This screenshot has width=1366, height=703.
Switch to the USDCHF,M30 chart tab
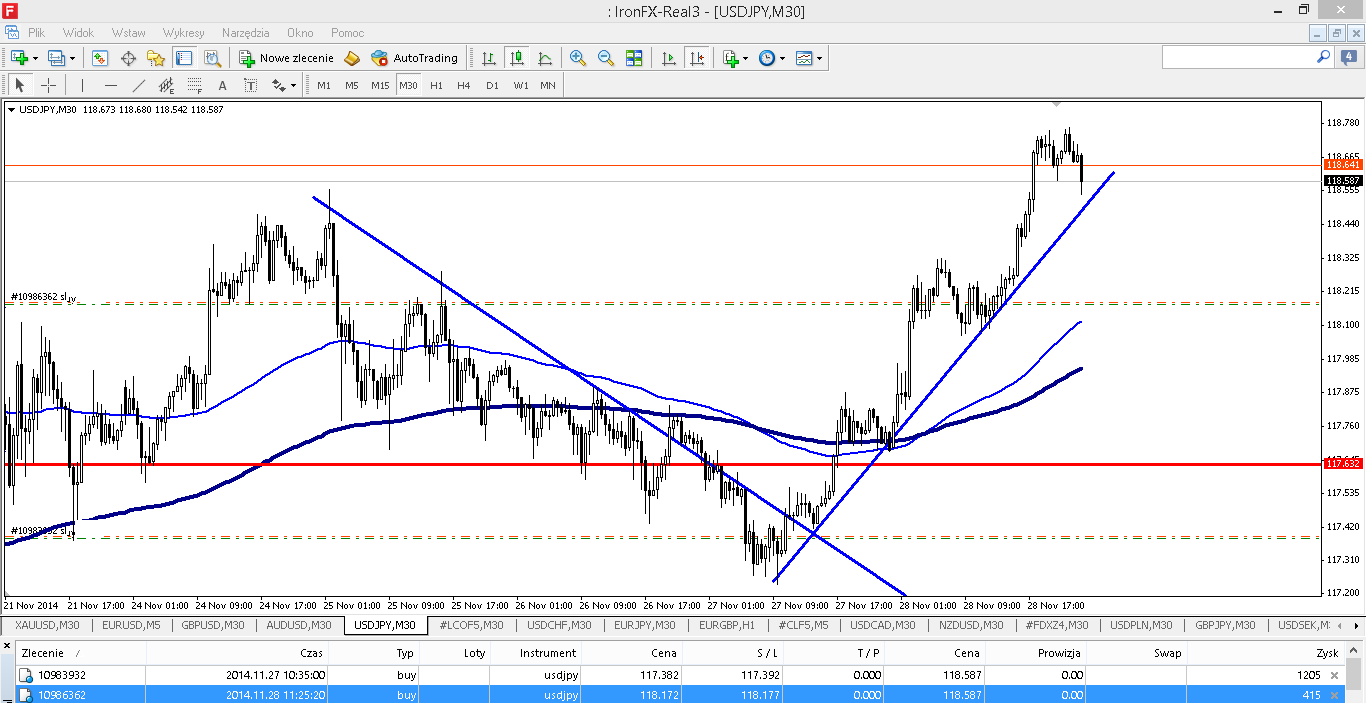(x=558, y=625)
